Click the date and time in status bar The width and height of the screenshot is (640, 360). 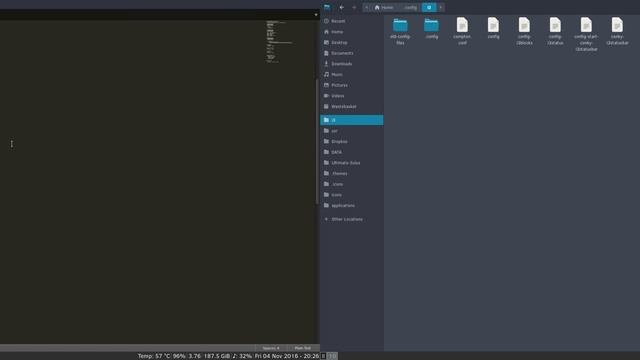[287, 356]
